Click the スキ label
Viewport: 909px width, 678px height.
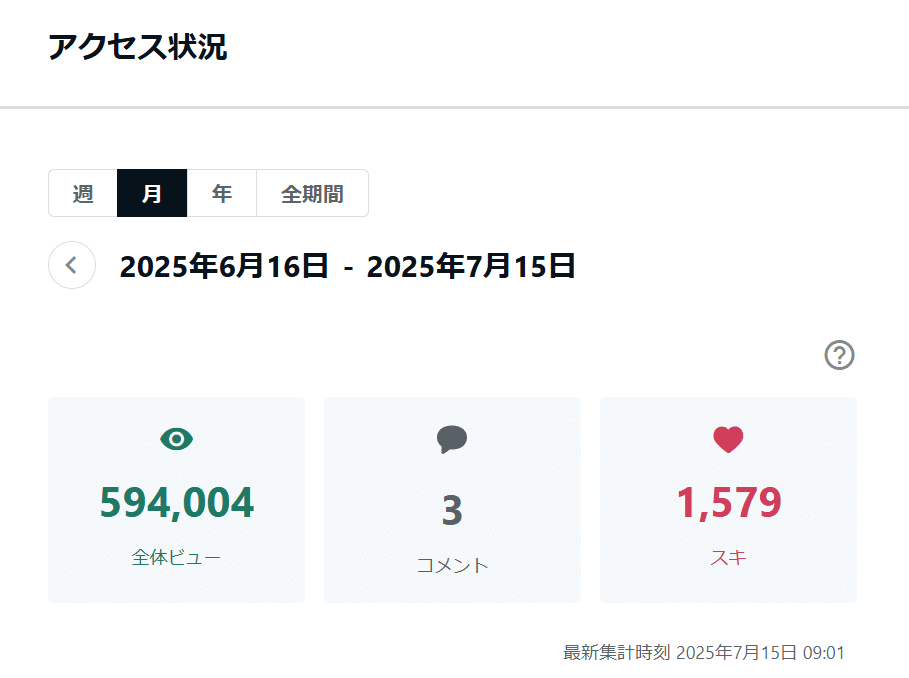(x=728, y=557)
